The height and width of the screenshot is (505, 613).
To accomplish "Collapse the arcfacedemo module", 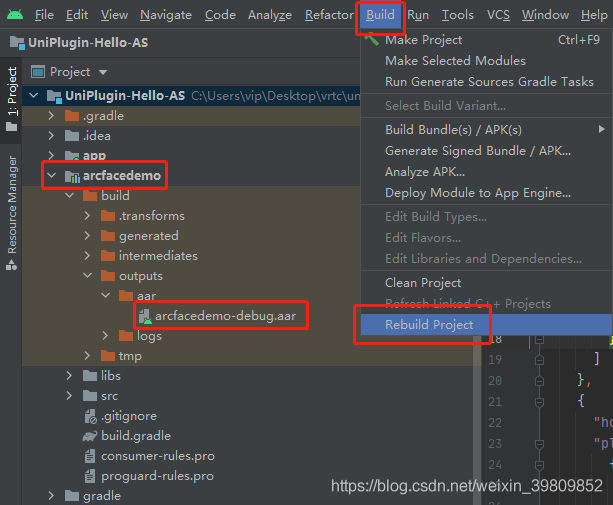I will point(52,175).
